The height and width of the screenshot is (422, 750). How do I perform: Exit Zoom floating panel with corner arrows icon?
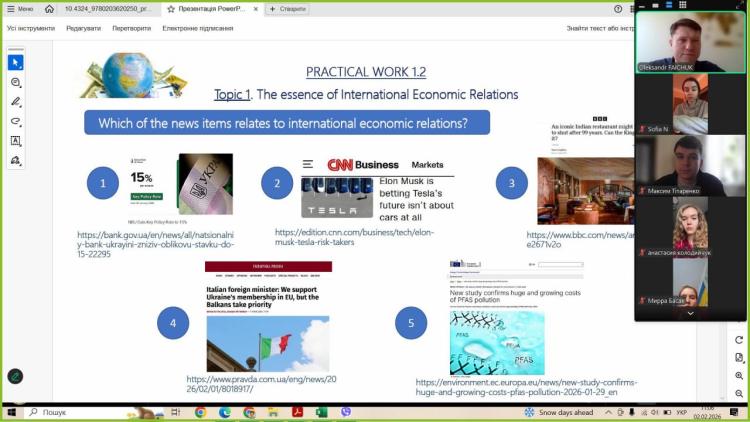740,5
